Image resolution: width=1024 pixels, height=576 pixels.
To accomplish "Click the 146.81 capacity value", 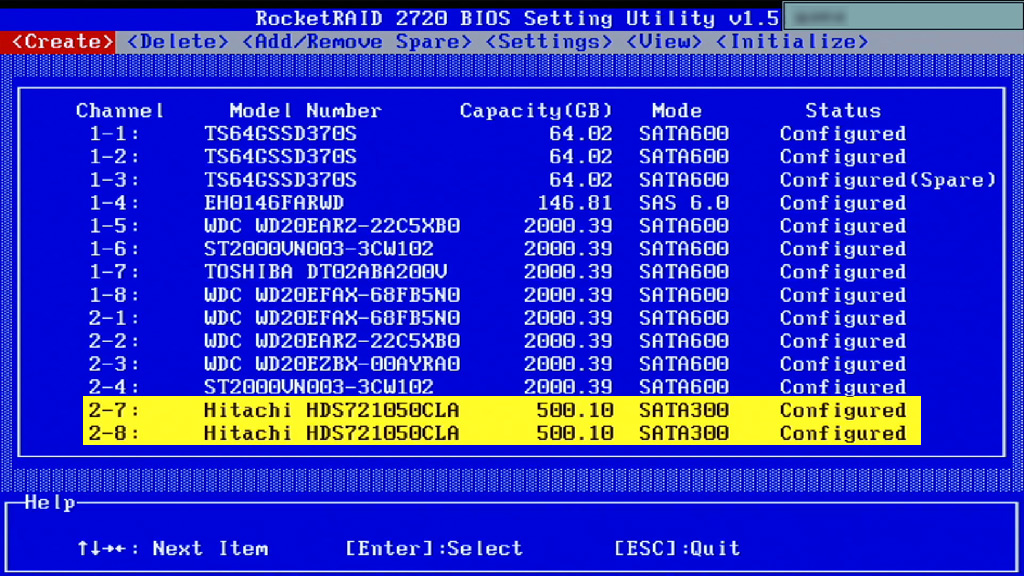I will pyautogui.click(x=575, y=203).
